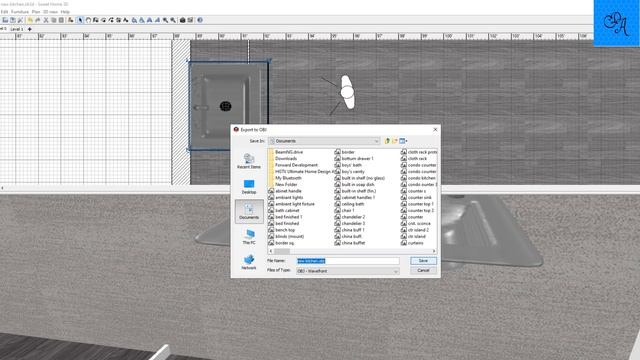Expand the Files of Type dropdown
Image resolution: width=640 pixels, height=360 pixels.
[347, 271]
